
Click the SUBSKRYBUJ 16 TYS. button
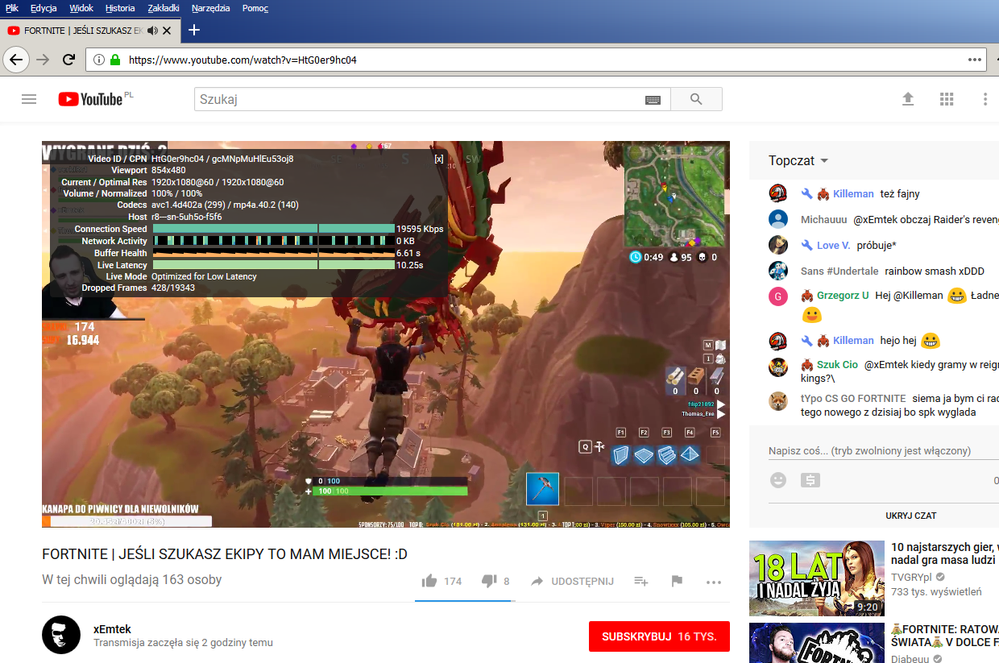pos(659,636)
